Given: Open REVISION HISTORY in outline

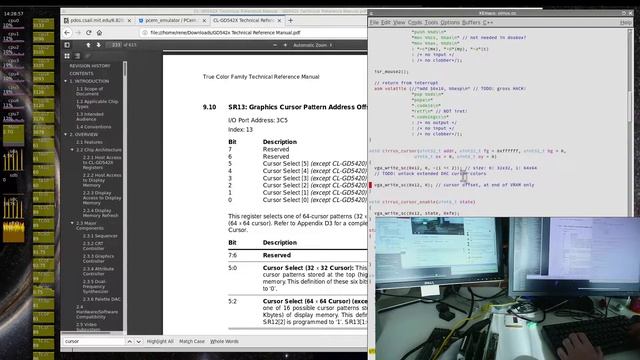Looking at the screenshot, I should click(90, 66).
